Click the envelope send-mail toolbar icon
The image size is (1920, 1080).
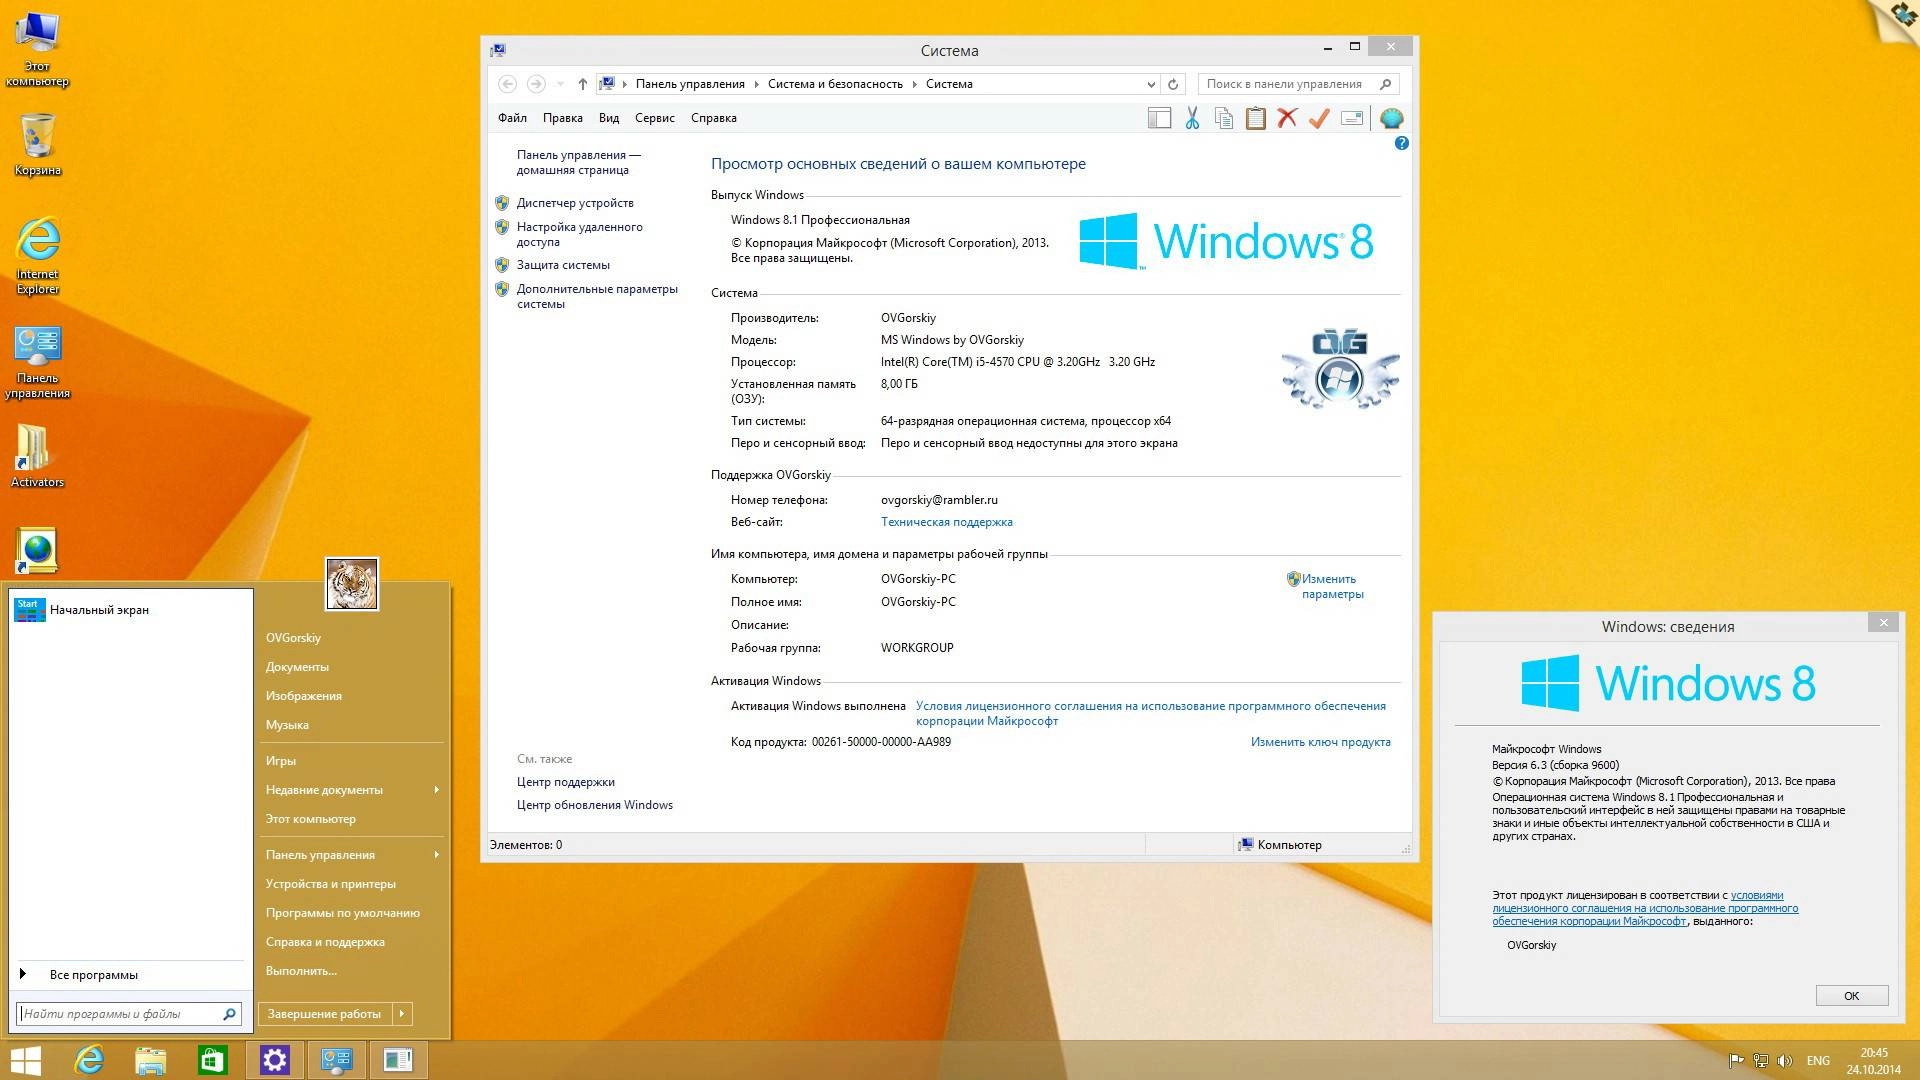[x=1353, y=118]
